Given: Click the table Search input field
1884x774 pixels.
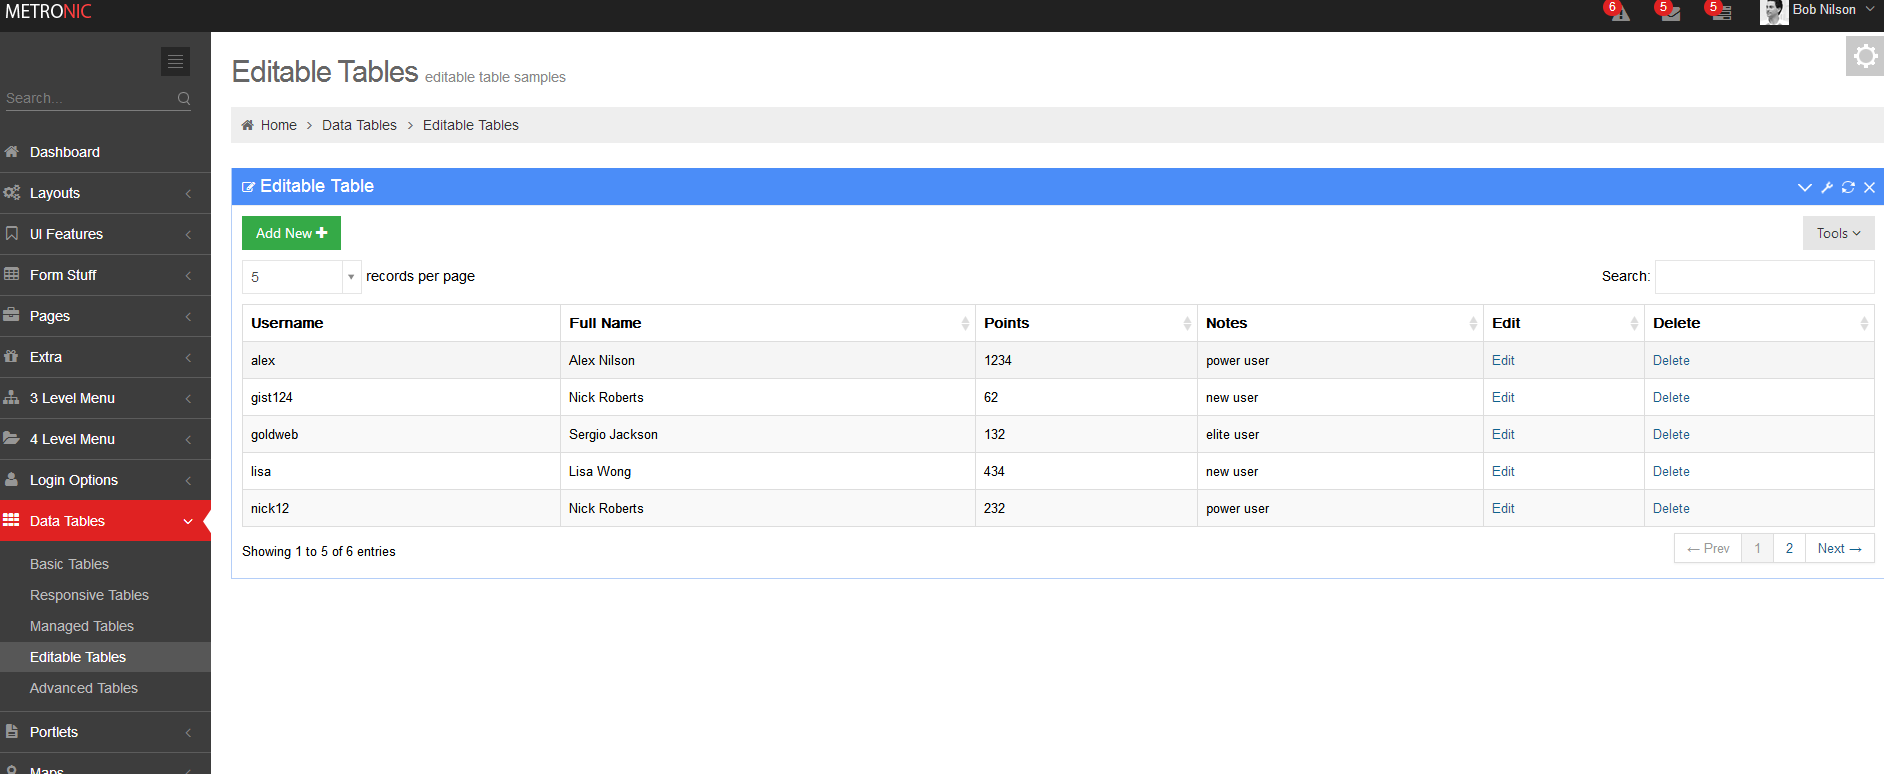Looking at the screenshot, I should [x=1764, y=277].
